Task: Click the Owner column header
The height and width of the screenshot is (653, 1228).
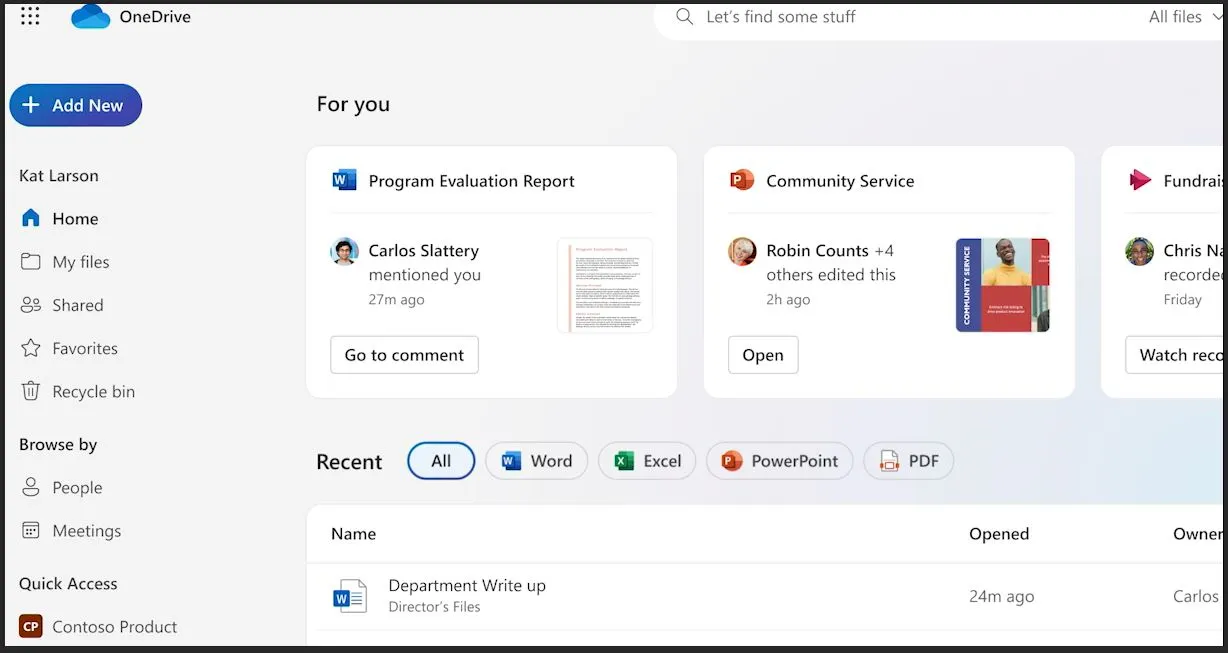Action: coord(1198,534)
